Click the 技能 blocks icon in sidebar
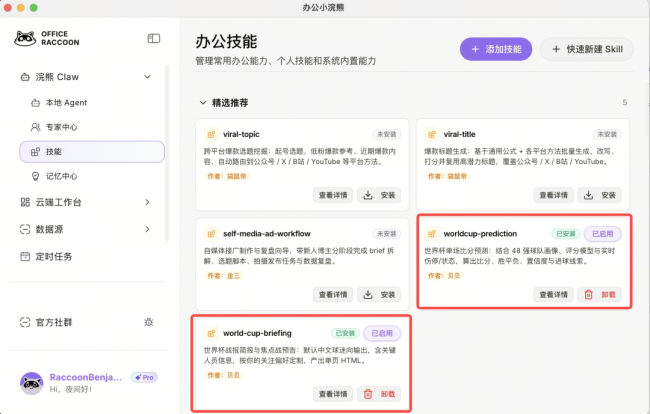The width and height of the screenshot is (650, 414). click(x=36, y=152)
